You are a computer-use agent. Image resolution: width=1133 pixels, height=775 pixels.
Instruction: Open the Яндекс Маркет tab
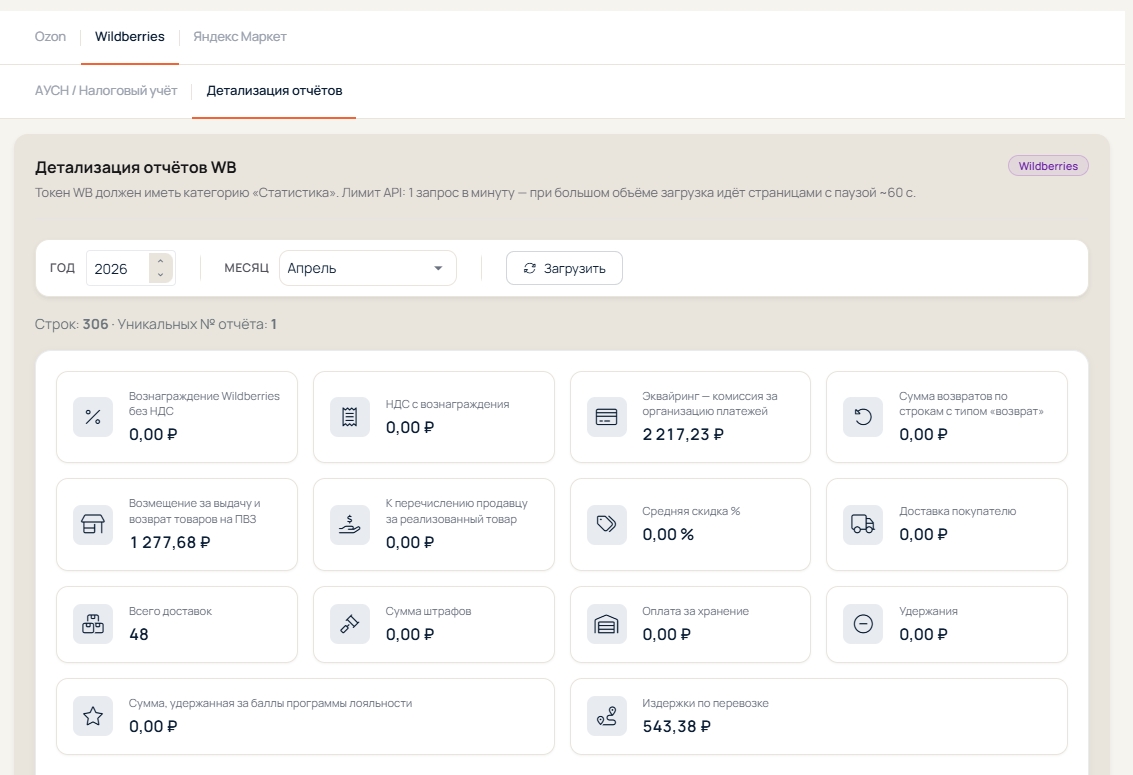[240, 36]
